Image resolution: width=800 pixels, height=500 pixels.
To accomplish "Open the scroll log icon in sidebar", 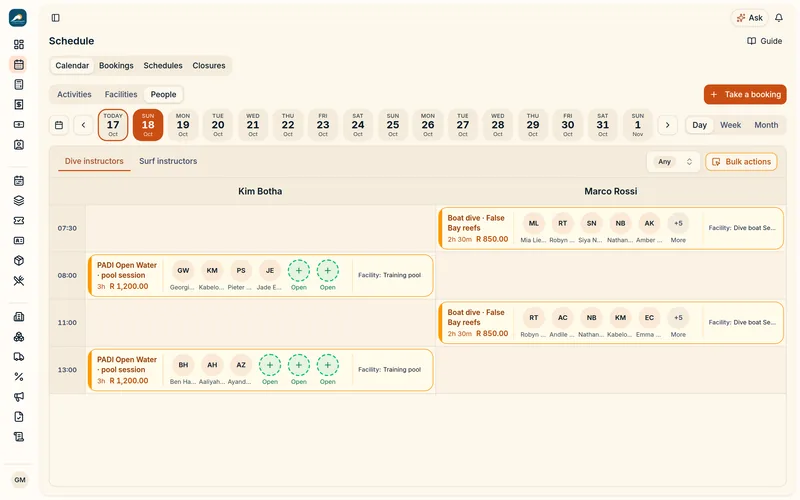I will 19,437.
